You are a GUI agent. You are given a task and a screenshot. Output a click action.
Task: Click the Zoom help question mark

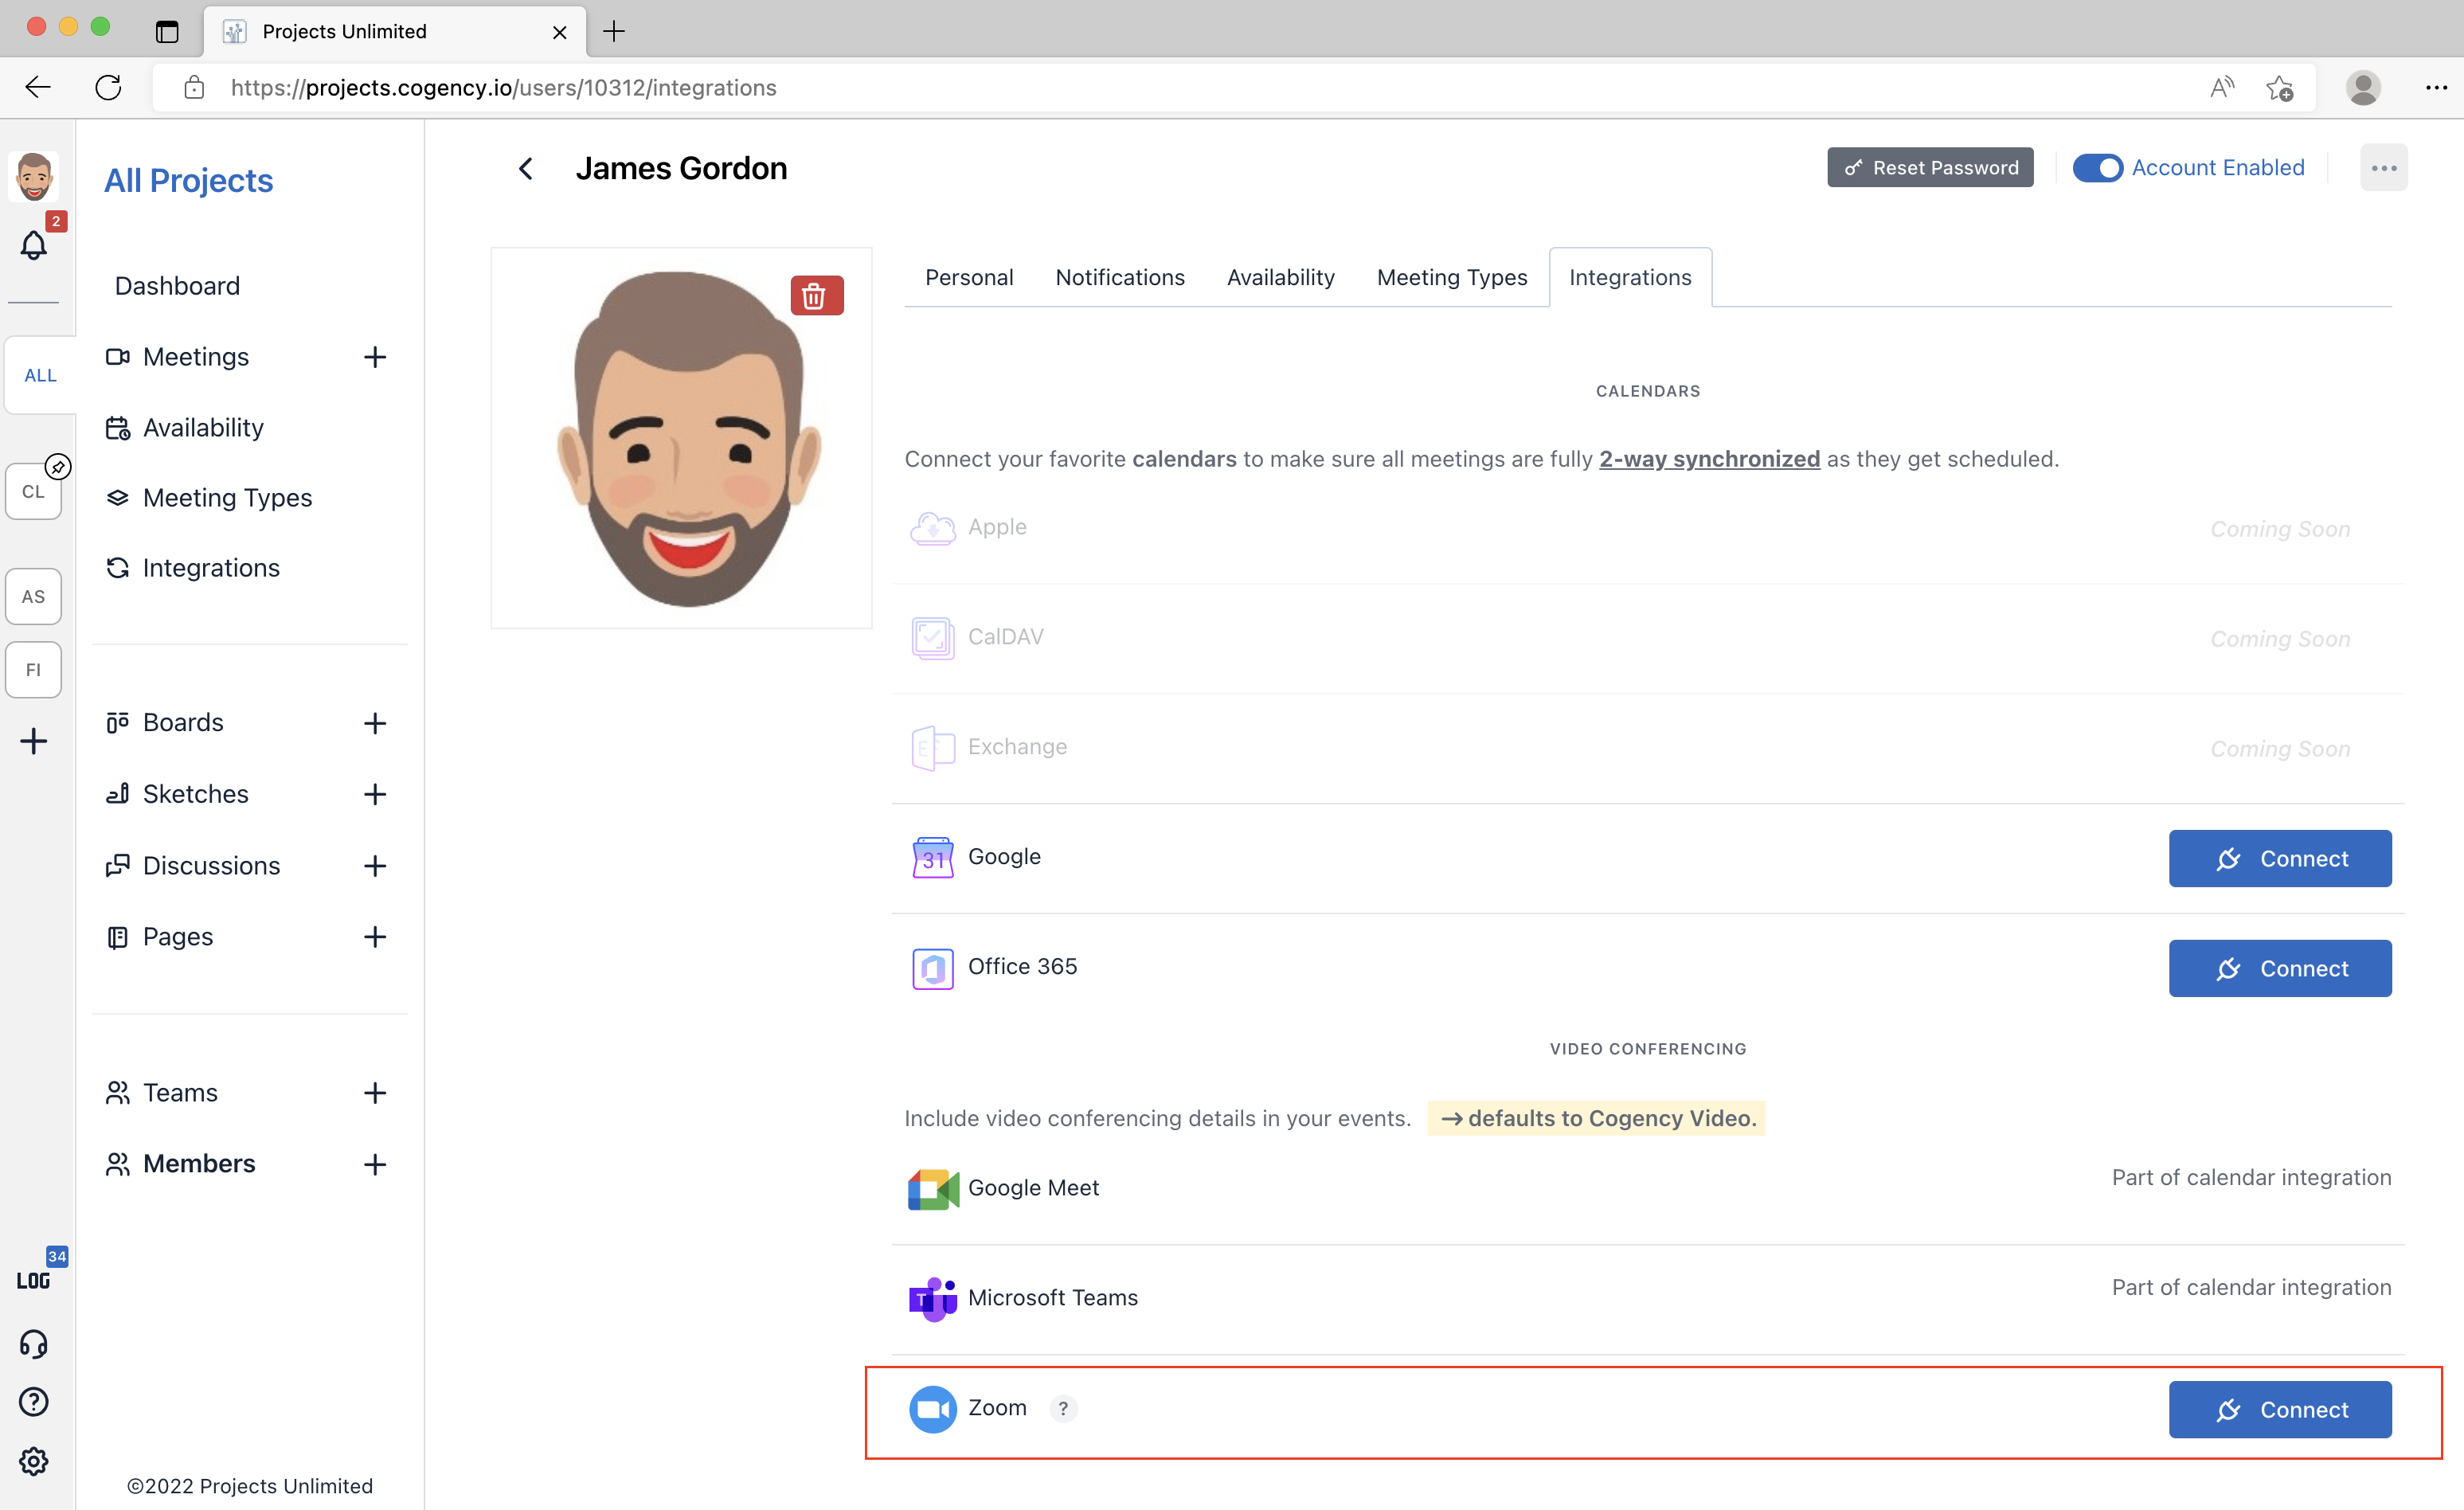1063,1408
